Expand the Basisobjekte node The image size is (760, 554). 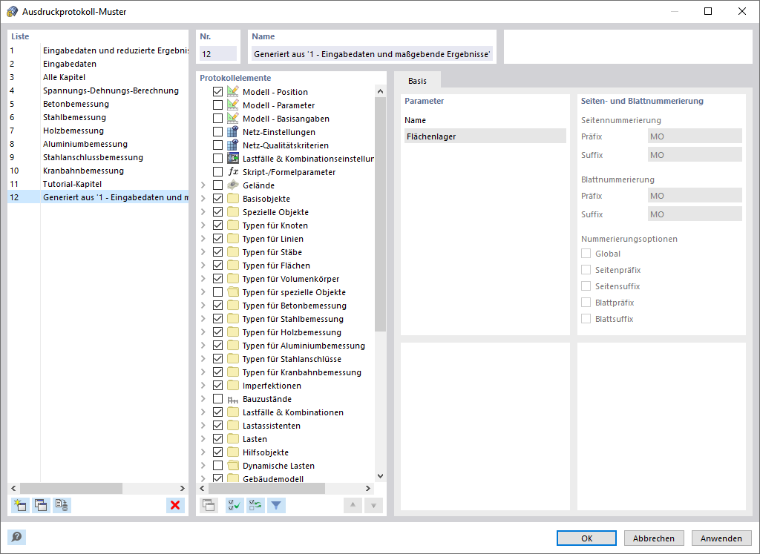pos(203,199)
